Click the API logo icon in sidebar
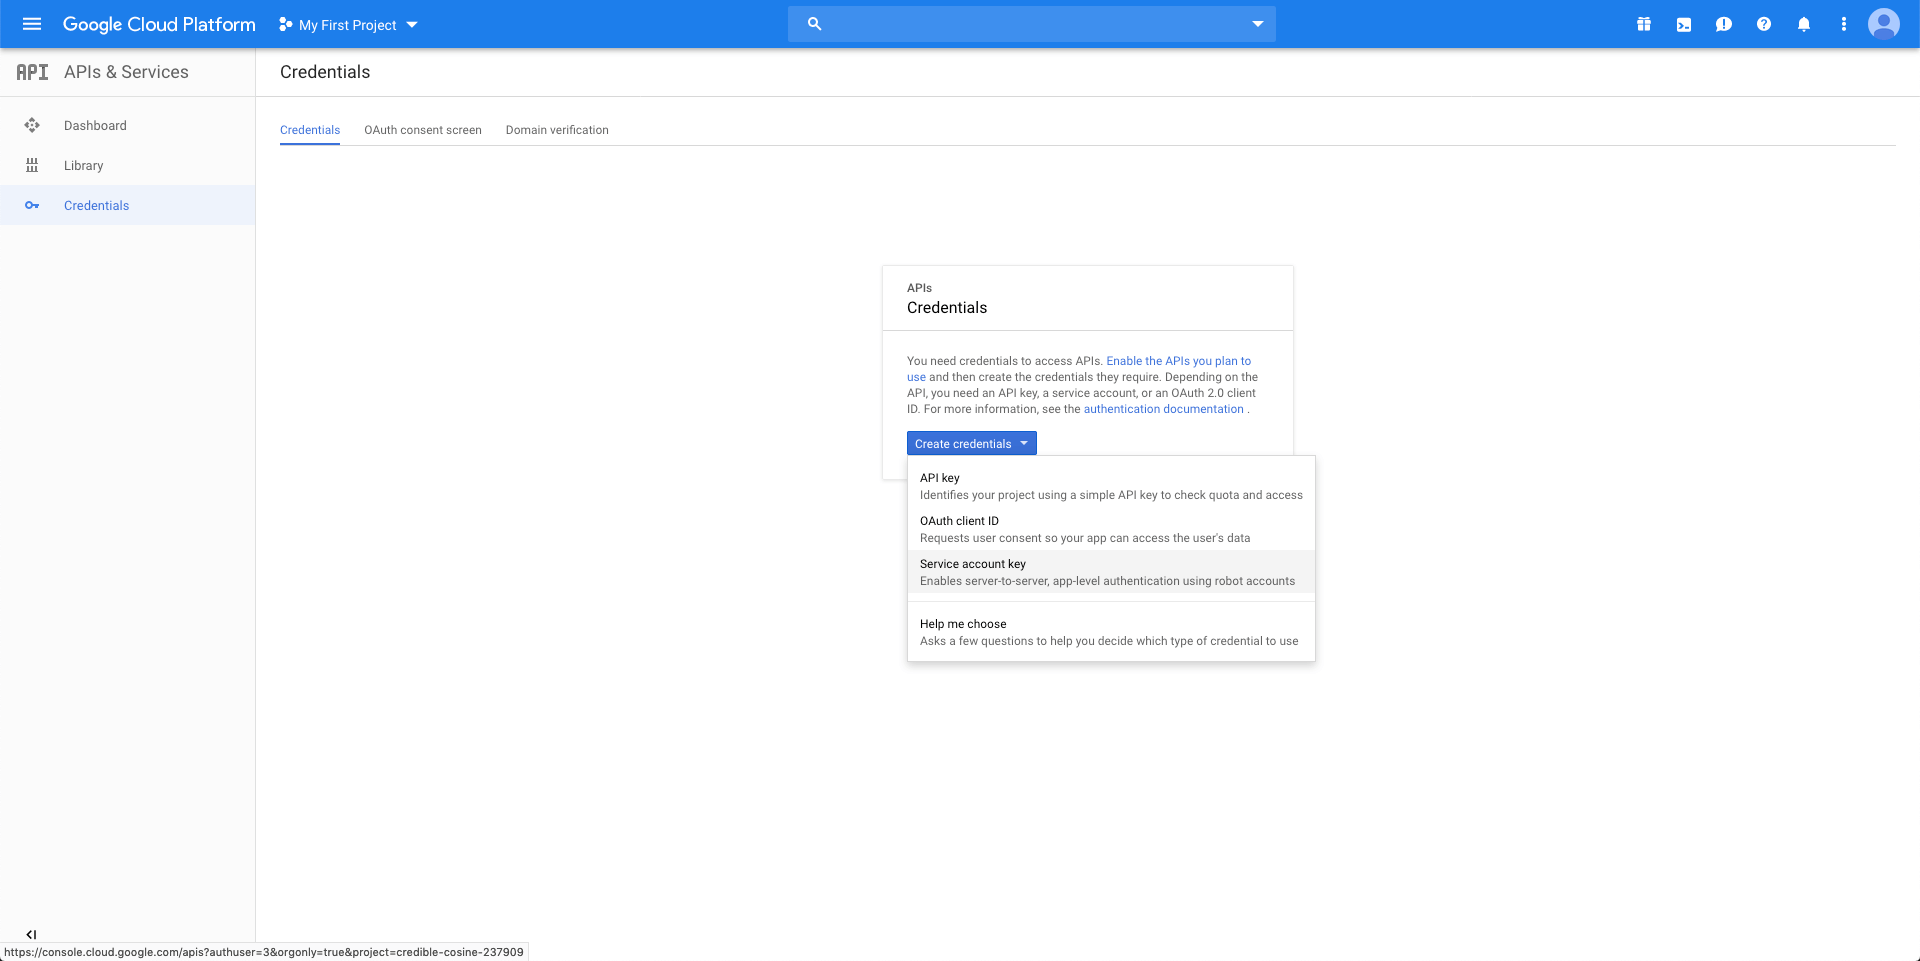1920x961 pixels. pos(32,72)
